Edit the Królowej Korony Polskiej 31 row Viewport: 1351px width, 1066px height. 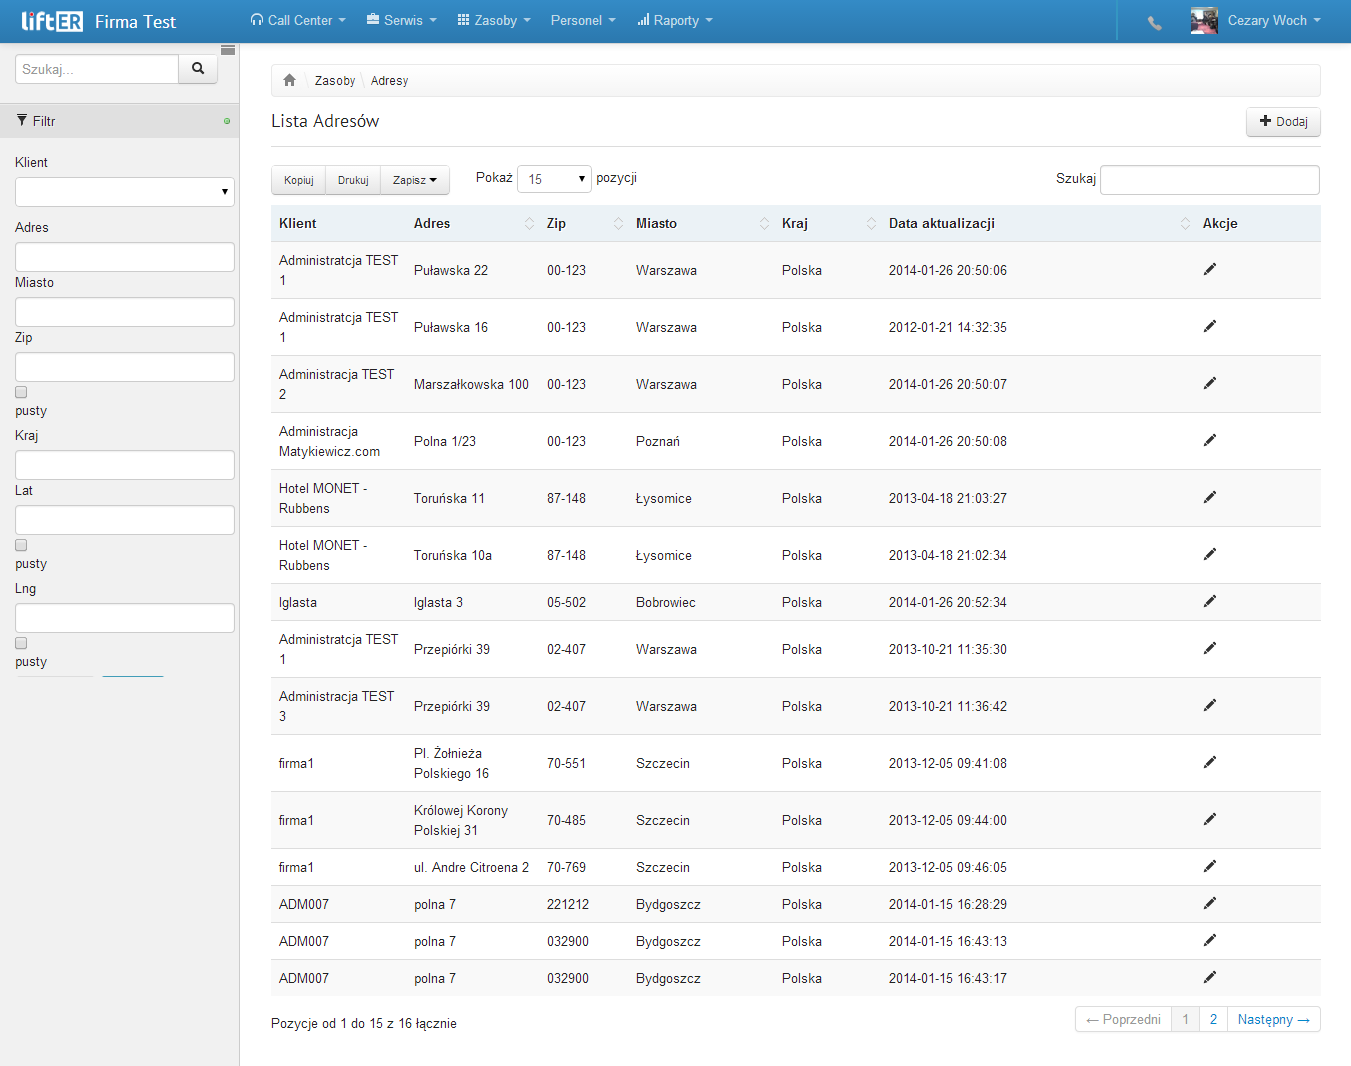(x=1210, y=819)
